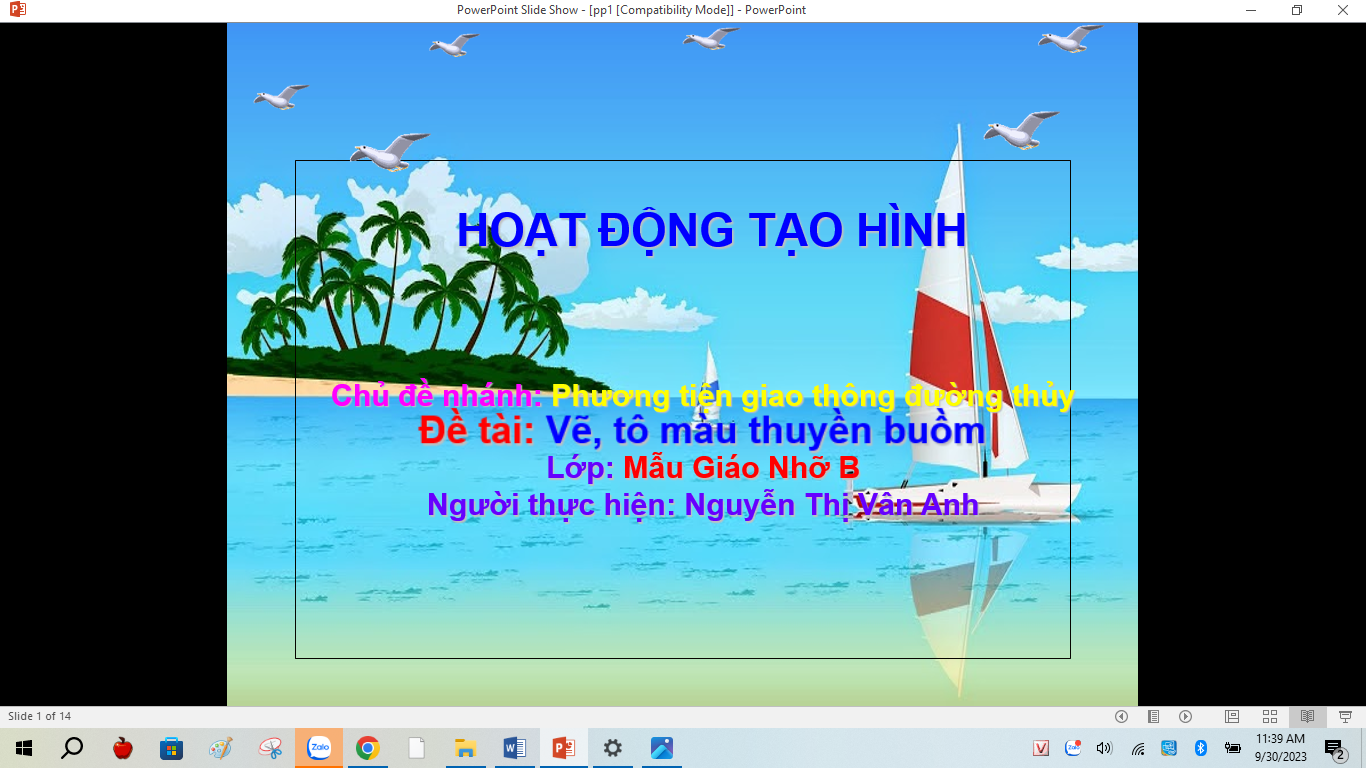Start Slide Show from status bar icon
This screenshot has height=768, width=1366.
(1345, 716)
